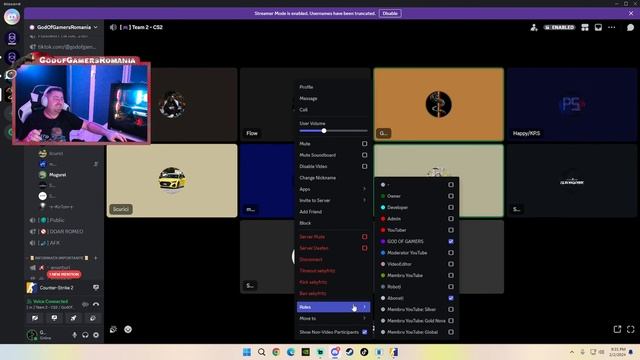640x360 pixels.
Task: Expand the Roles submenu
Action: click(333, 307)
